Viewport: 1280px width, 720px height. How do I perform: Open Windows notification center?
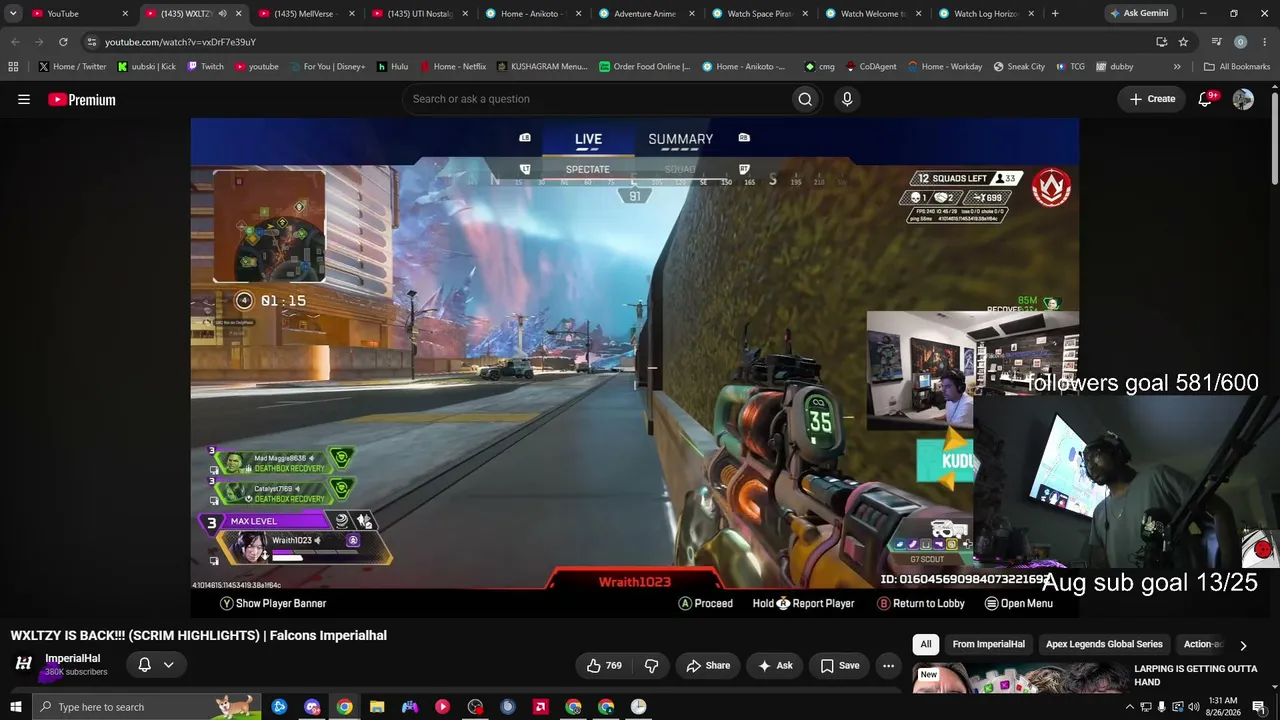pyautogui.click(x=1259, y=707)
